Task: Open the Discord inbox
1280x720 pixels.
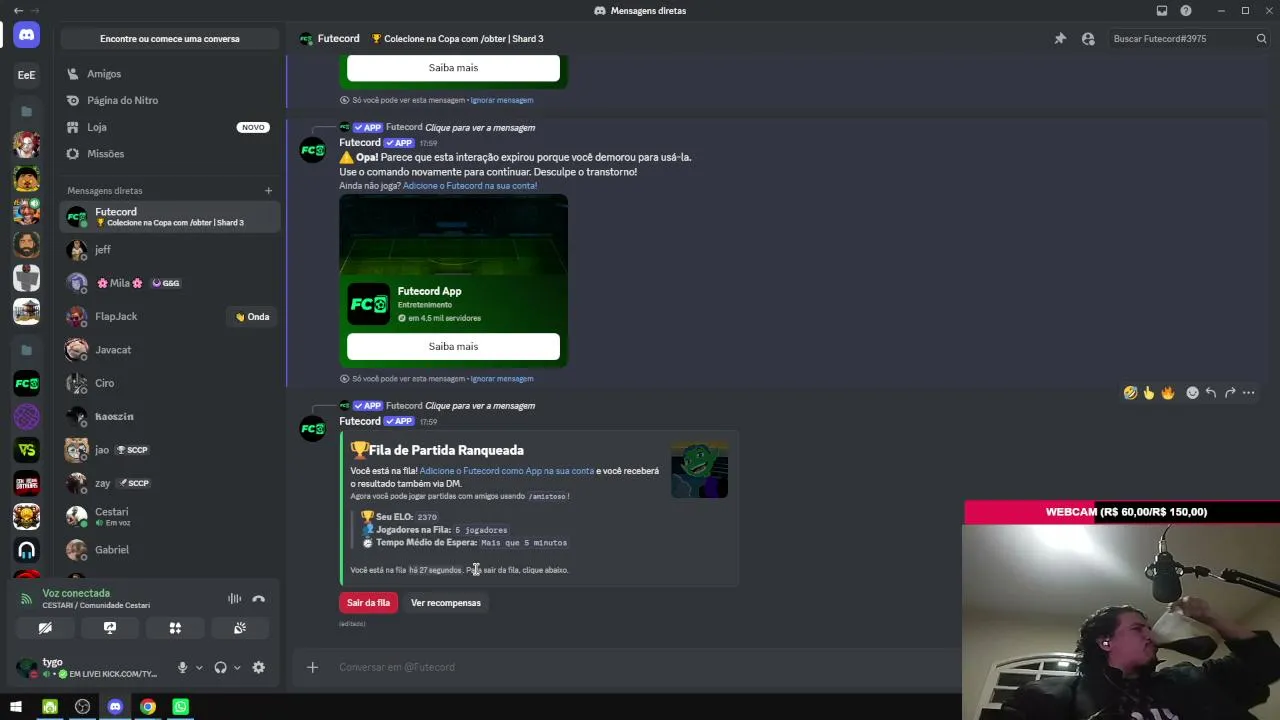Action: click(x=1162, y=11)
